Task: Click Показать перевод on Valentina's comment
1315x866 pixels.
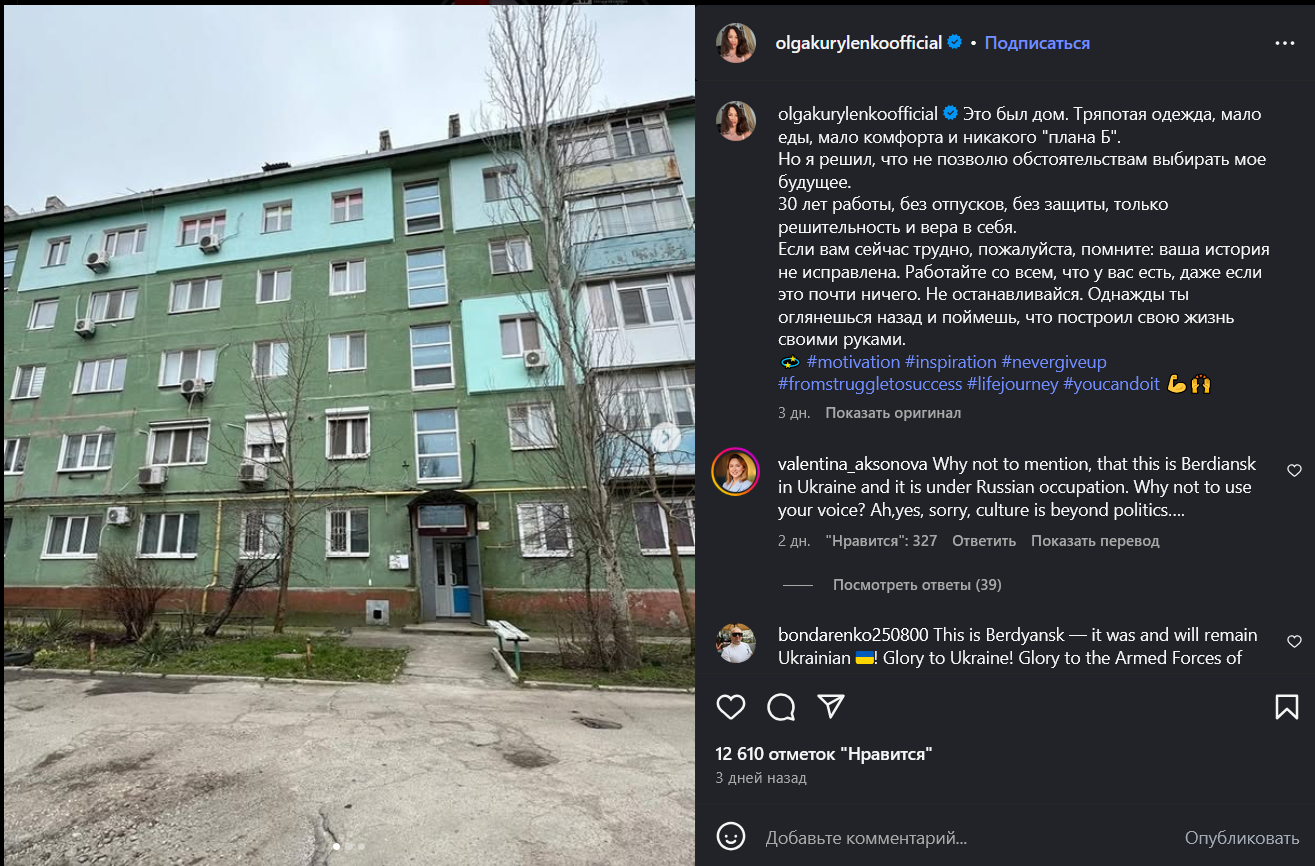Action: (x=1095, y=541)
